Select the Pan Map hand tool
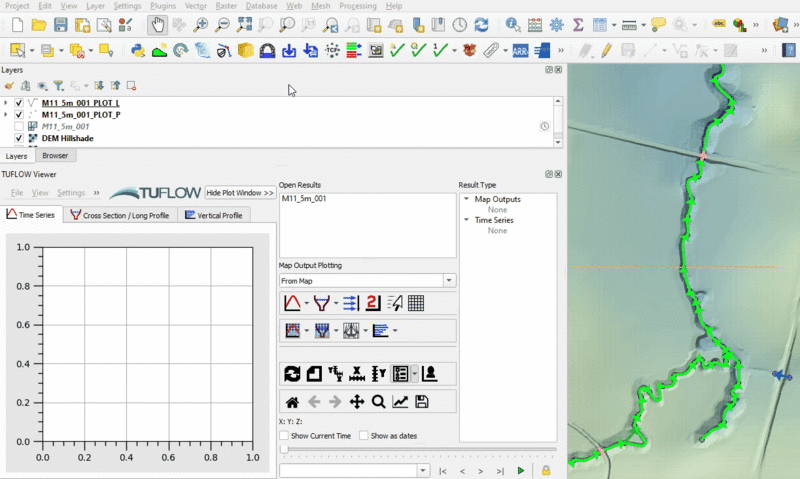 click(x=158, y=25)
